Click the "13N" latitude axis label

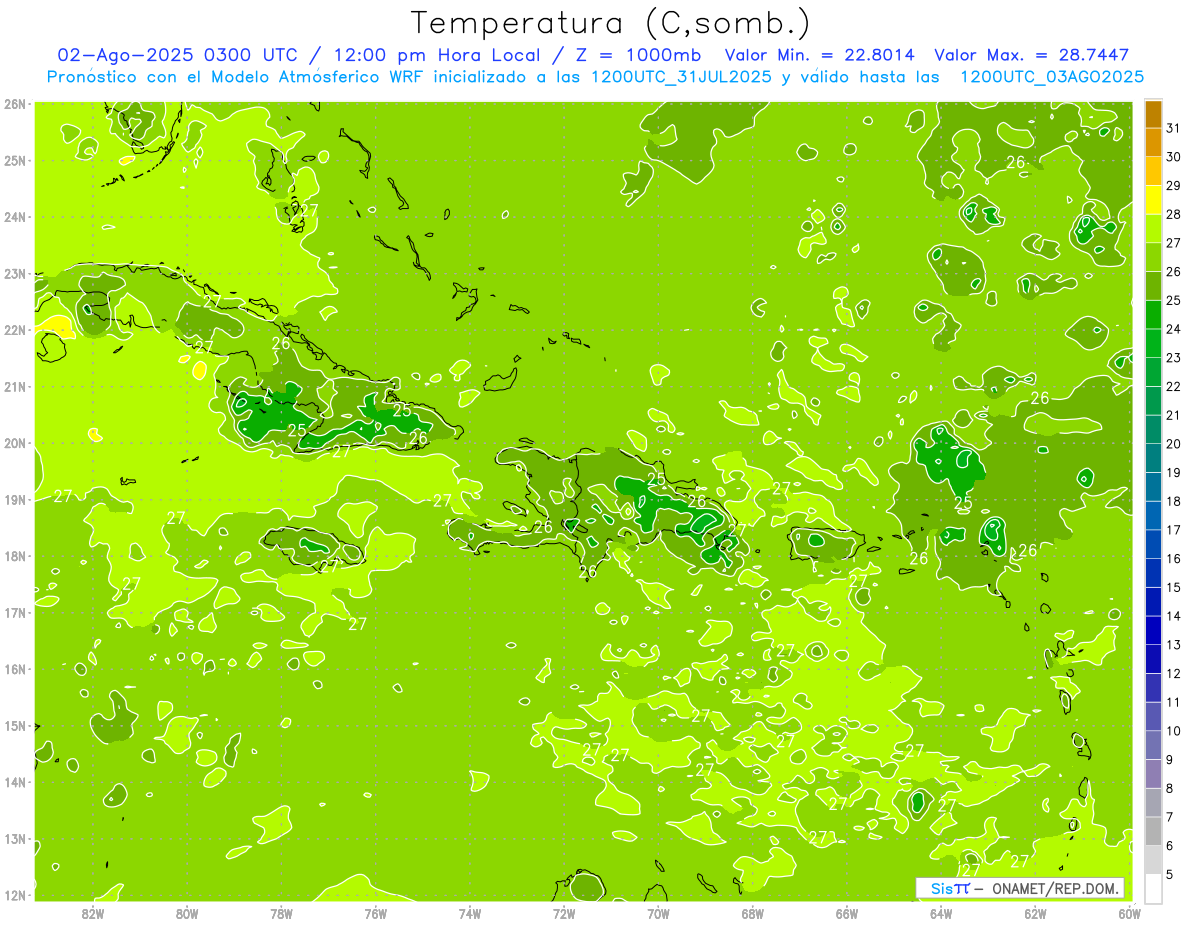(x=14, y=839)
